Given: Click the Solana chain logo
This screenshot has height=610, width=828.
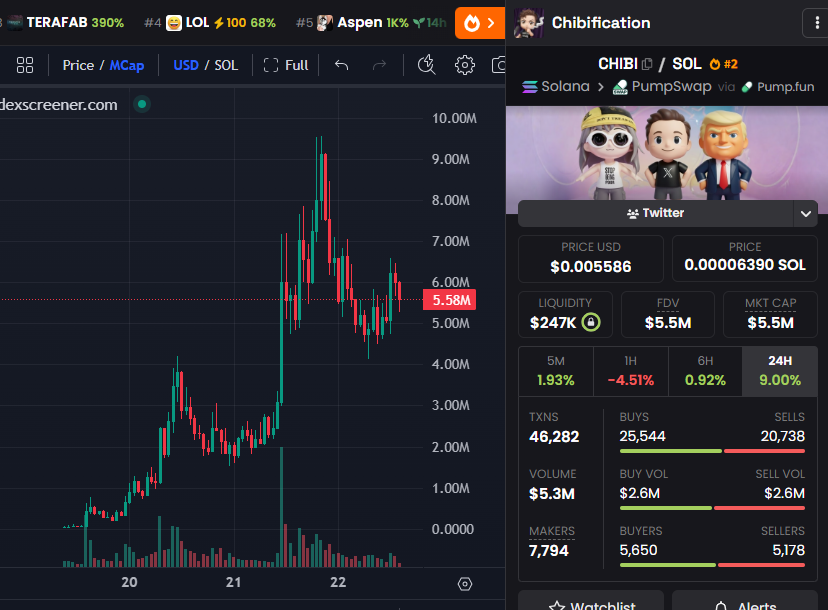Looking at the screenshot, I should tap(530, 87).
